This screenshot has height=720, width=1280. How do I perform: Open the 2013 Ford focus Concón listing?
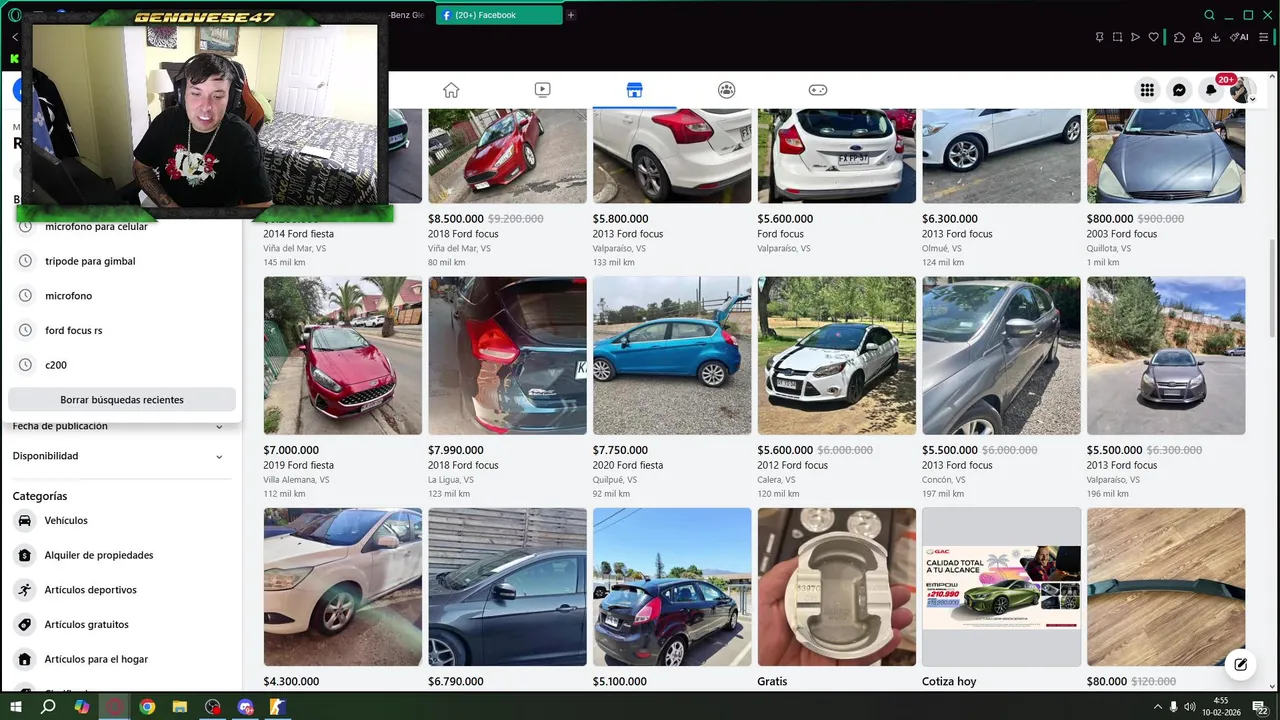[1001, 388]
